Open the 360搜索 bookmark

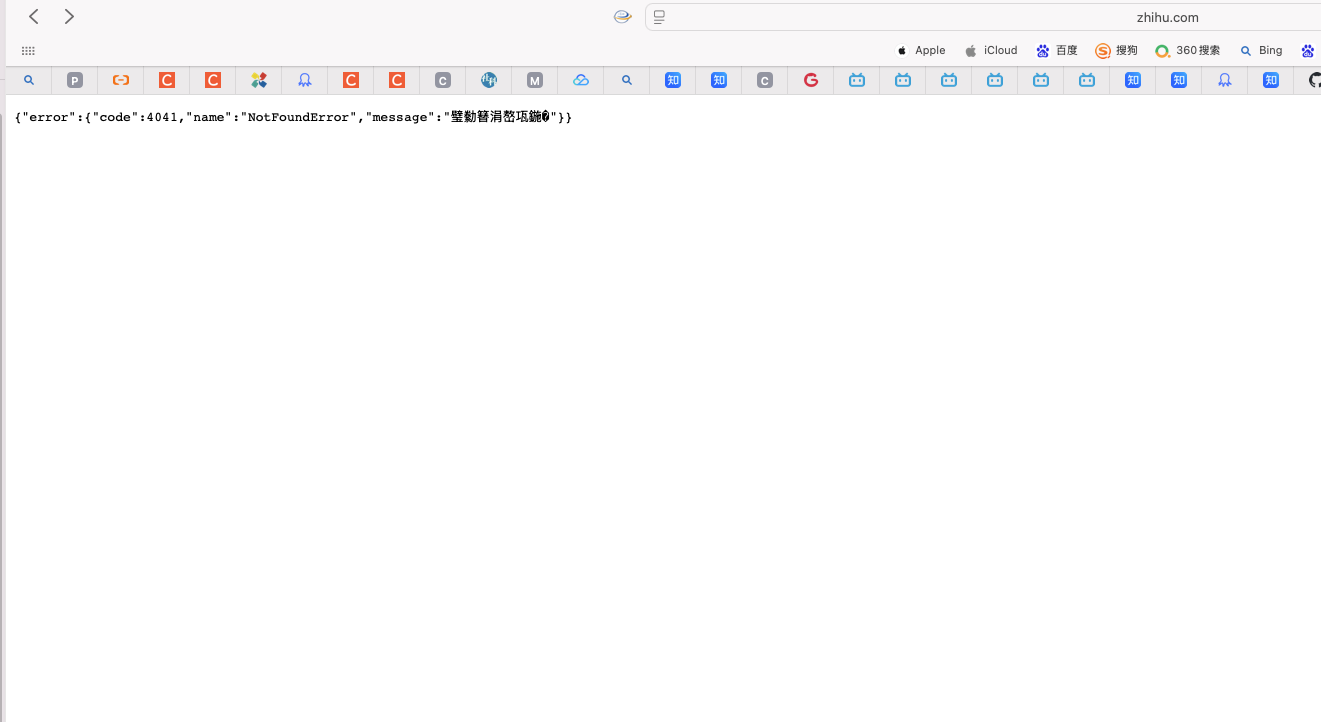point(1187,50)
